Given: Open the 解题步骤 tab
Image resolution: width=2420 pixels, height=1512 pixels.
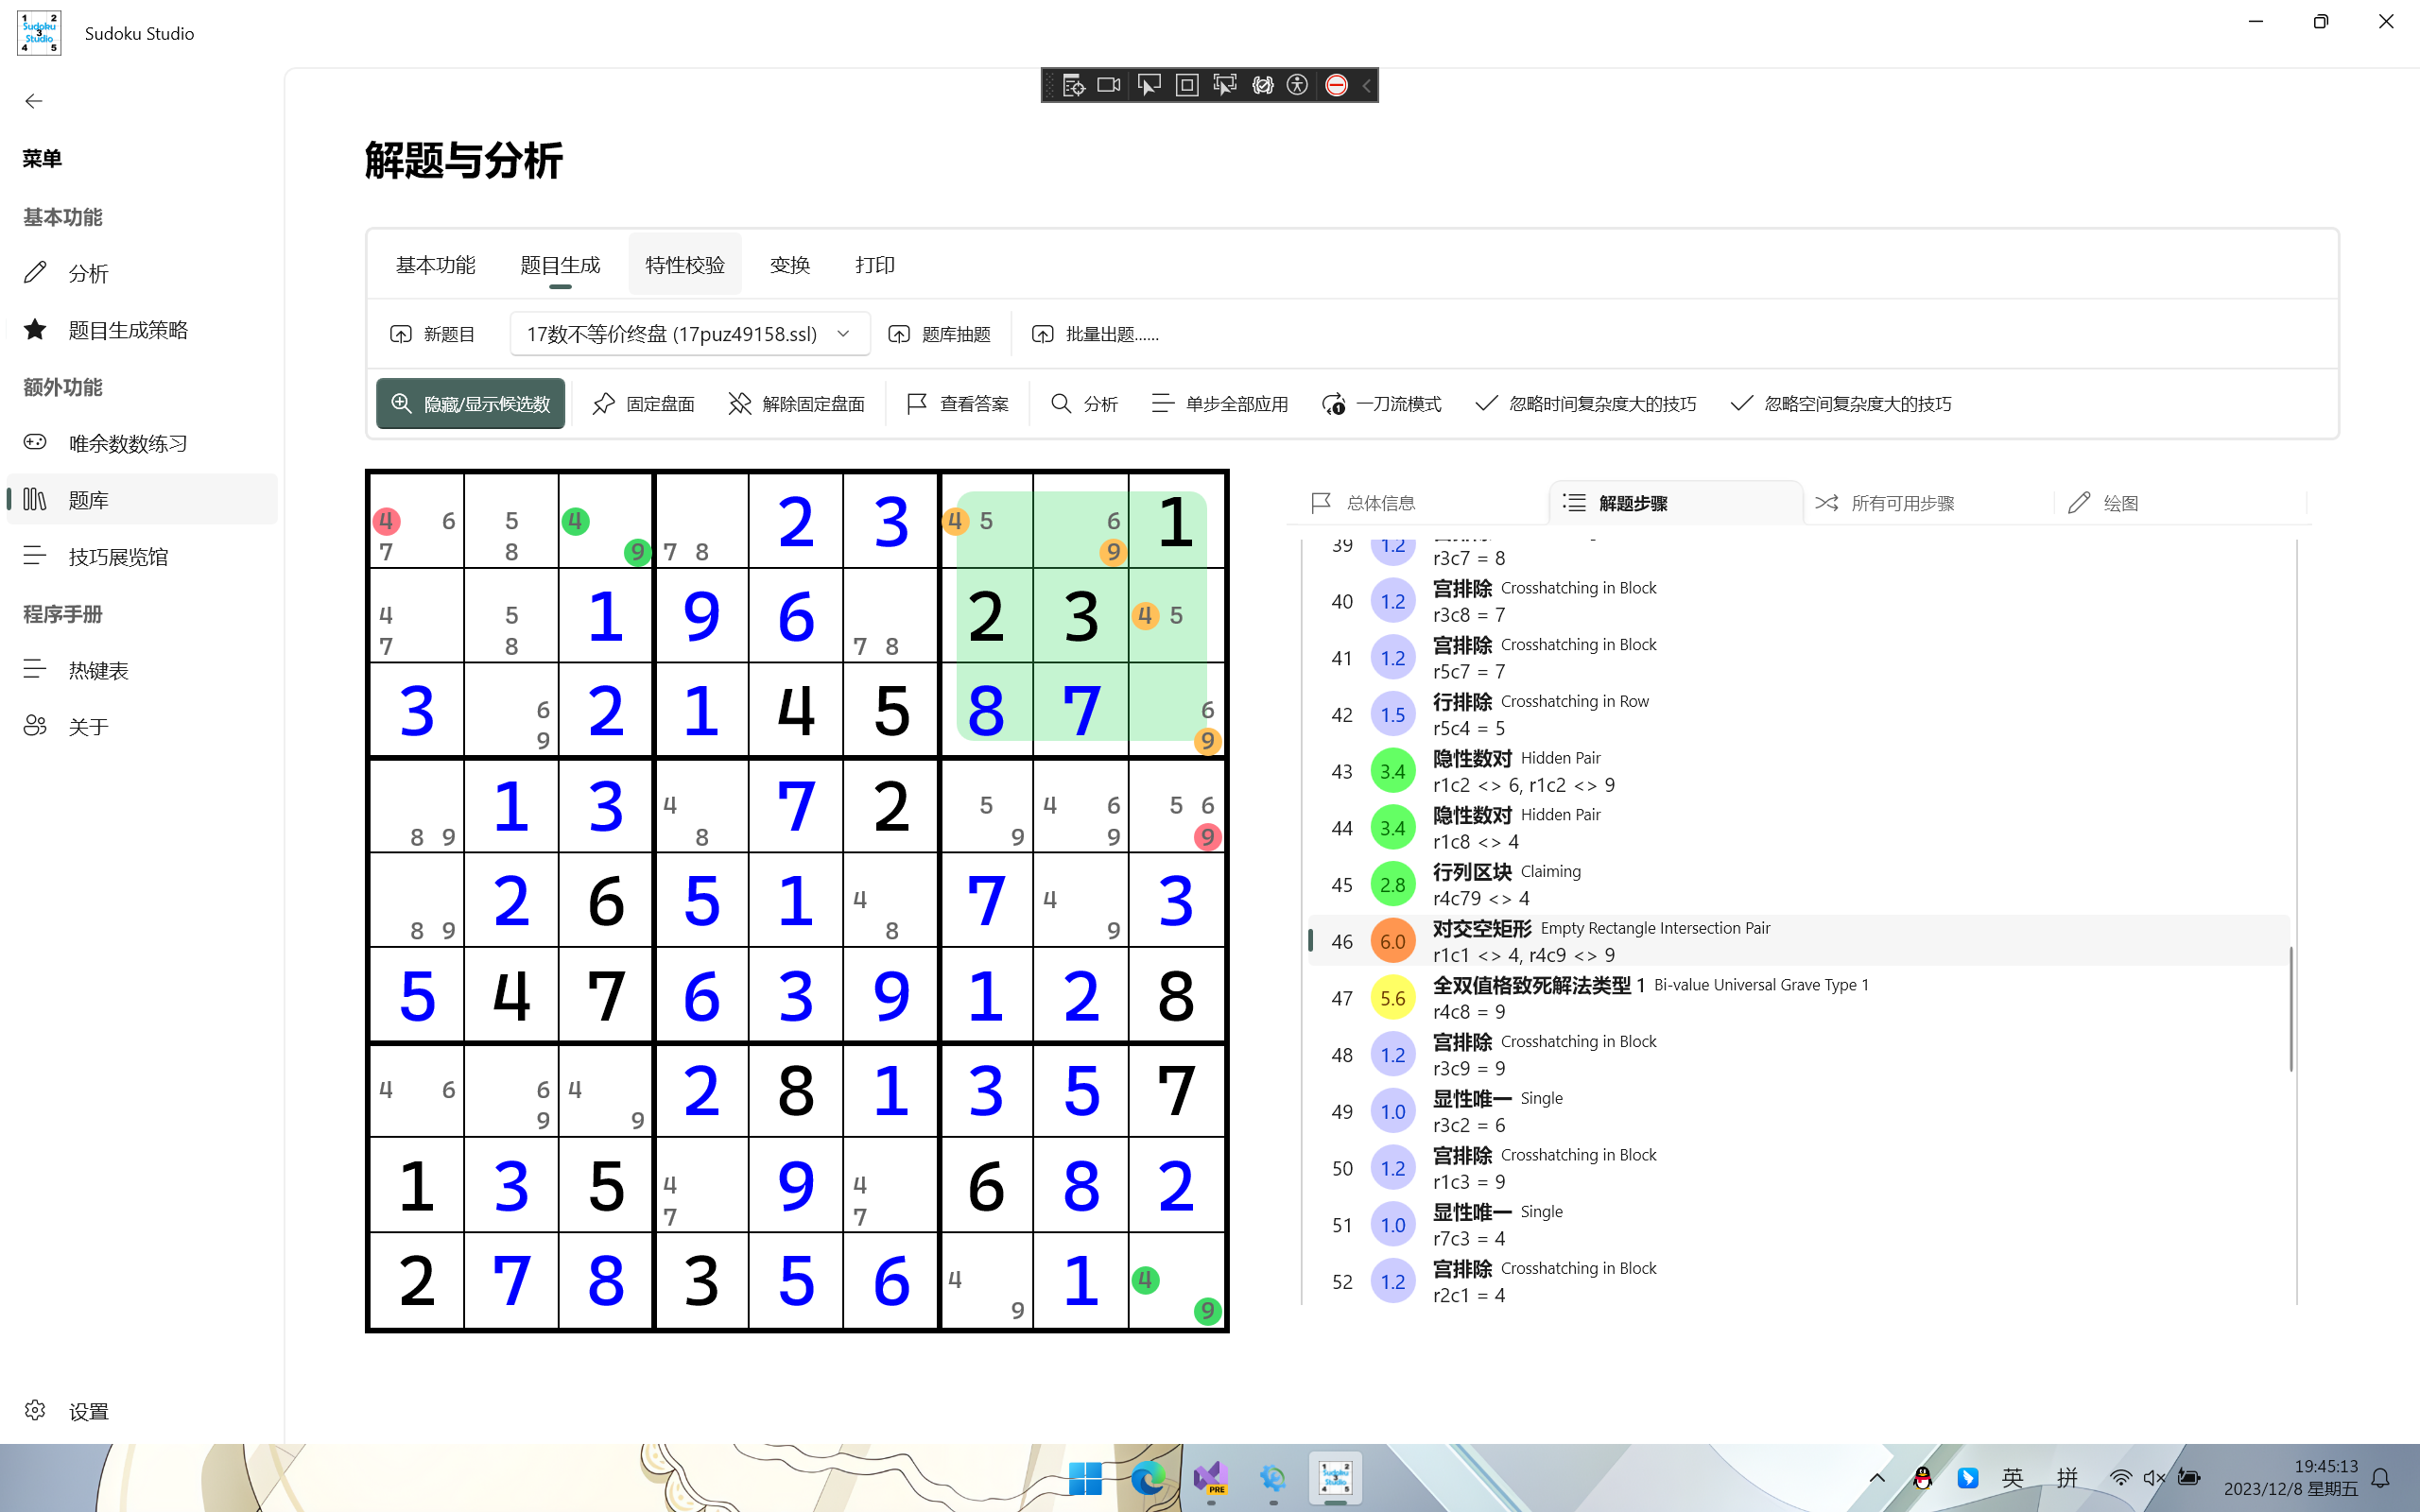Looking at the screenshot, I should click(1676, 503).
